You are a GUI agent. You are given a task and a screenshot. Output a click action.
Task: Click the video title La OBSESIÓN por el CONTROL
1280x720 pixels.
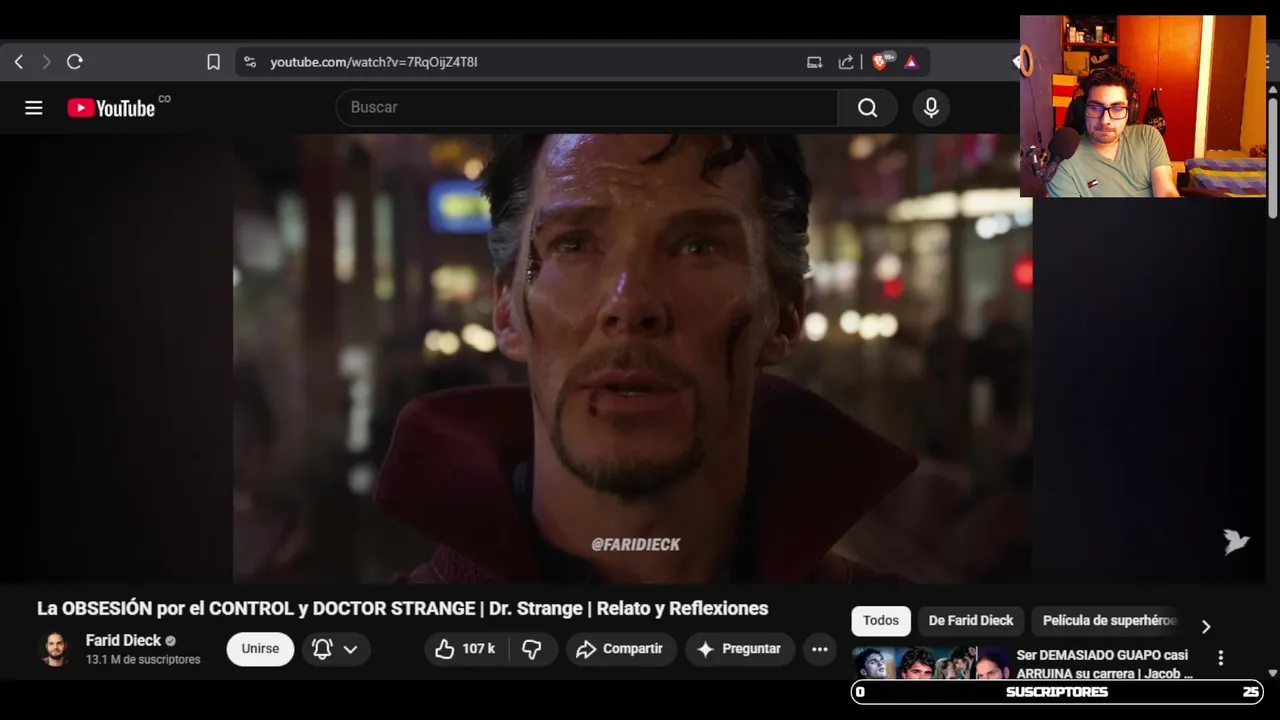coord(402,608)
